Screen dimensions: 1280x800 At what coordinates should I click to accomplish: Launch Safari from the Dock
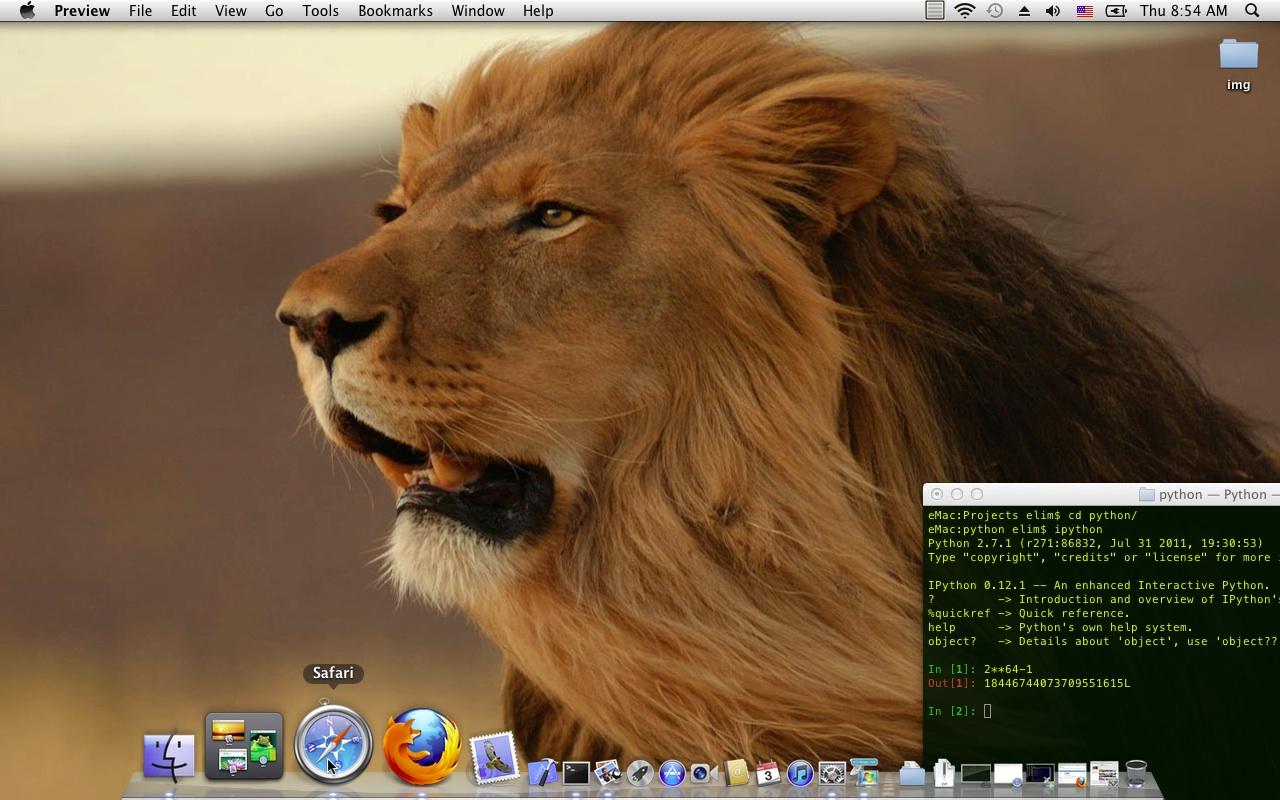(x=333, y=744)
